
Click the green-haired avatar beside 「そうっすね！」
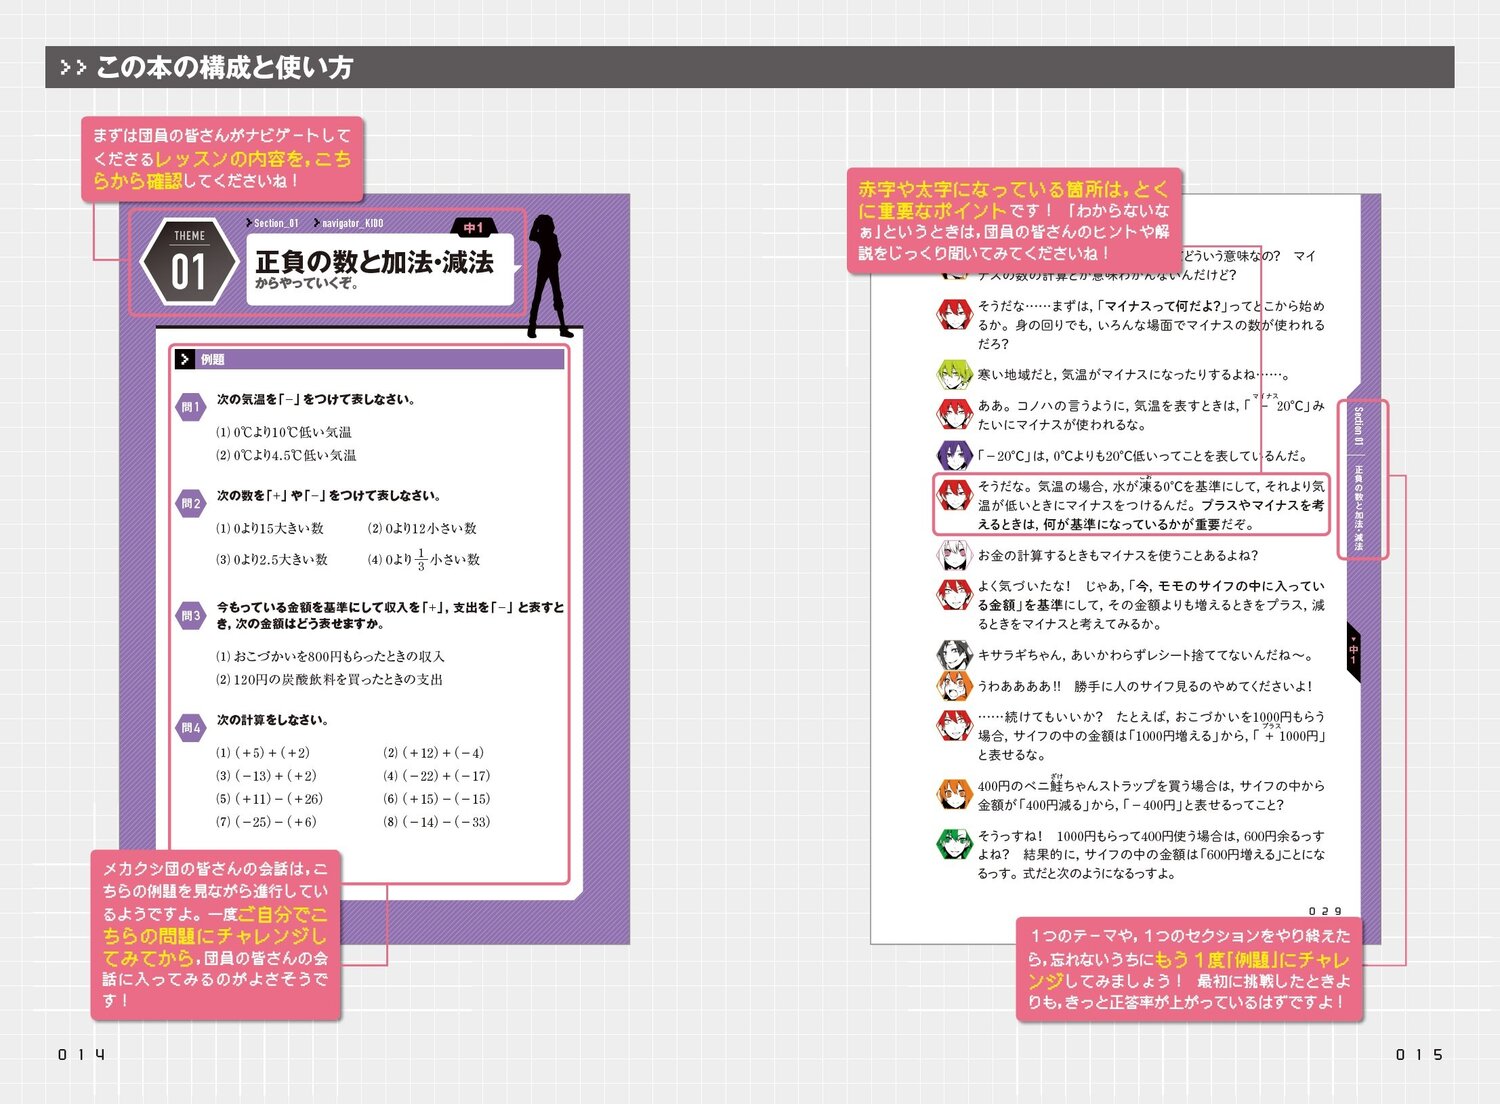pos(954,843)
